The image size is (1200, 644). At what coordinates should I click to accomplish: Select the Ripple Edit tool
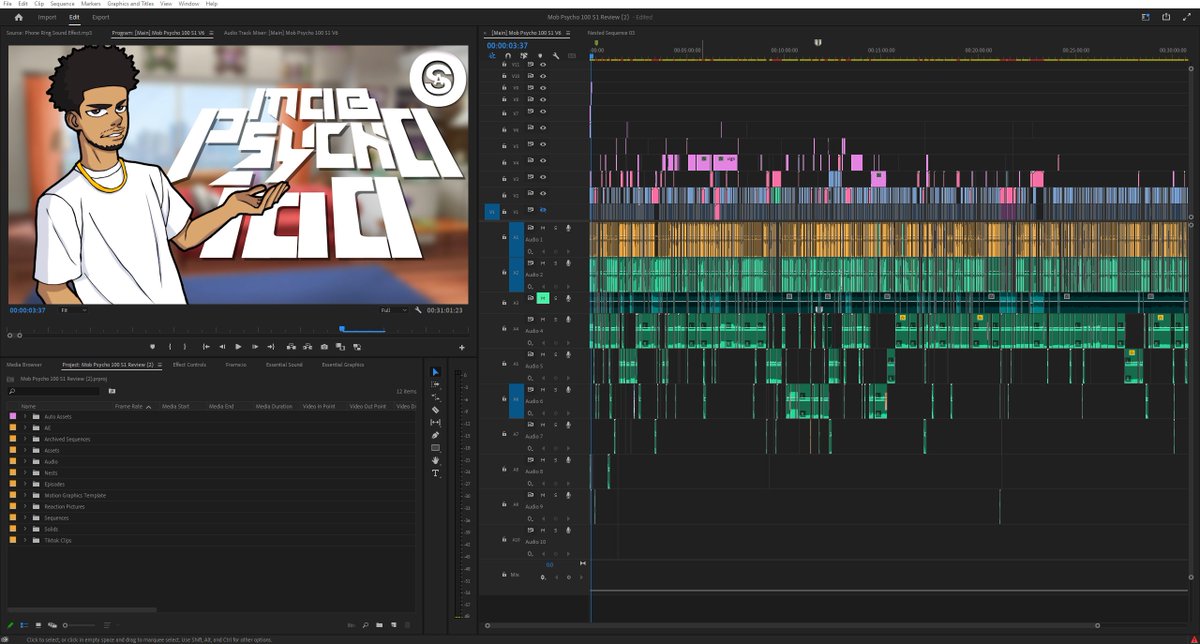(x=435, y=397)
